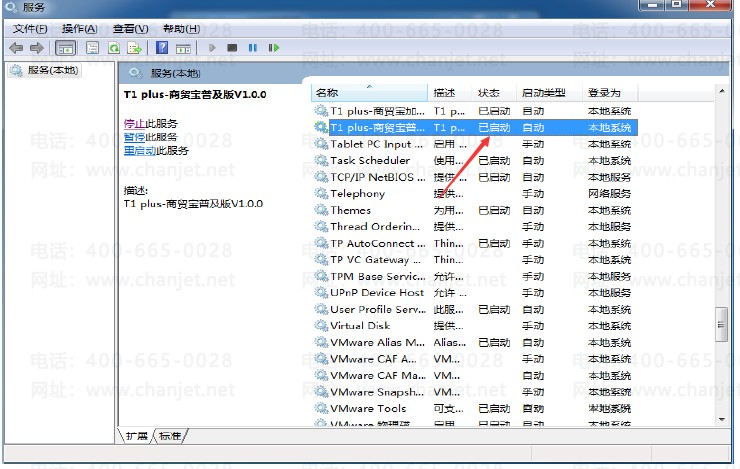Sort by the 状态 column header
This screenshot has height=469, width=740.
click(x=494, y=93)
